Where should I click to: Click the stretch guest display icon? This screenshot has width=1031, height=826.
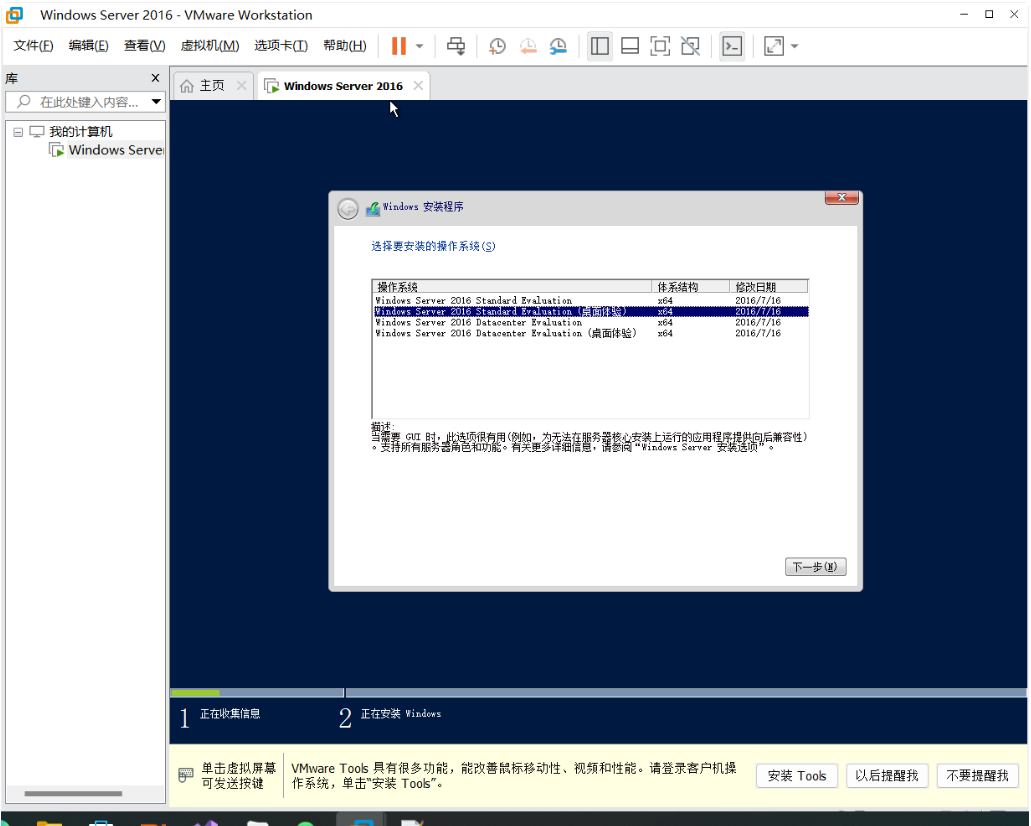pyautogui.click(x=774, y=46)
